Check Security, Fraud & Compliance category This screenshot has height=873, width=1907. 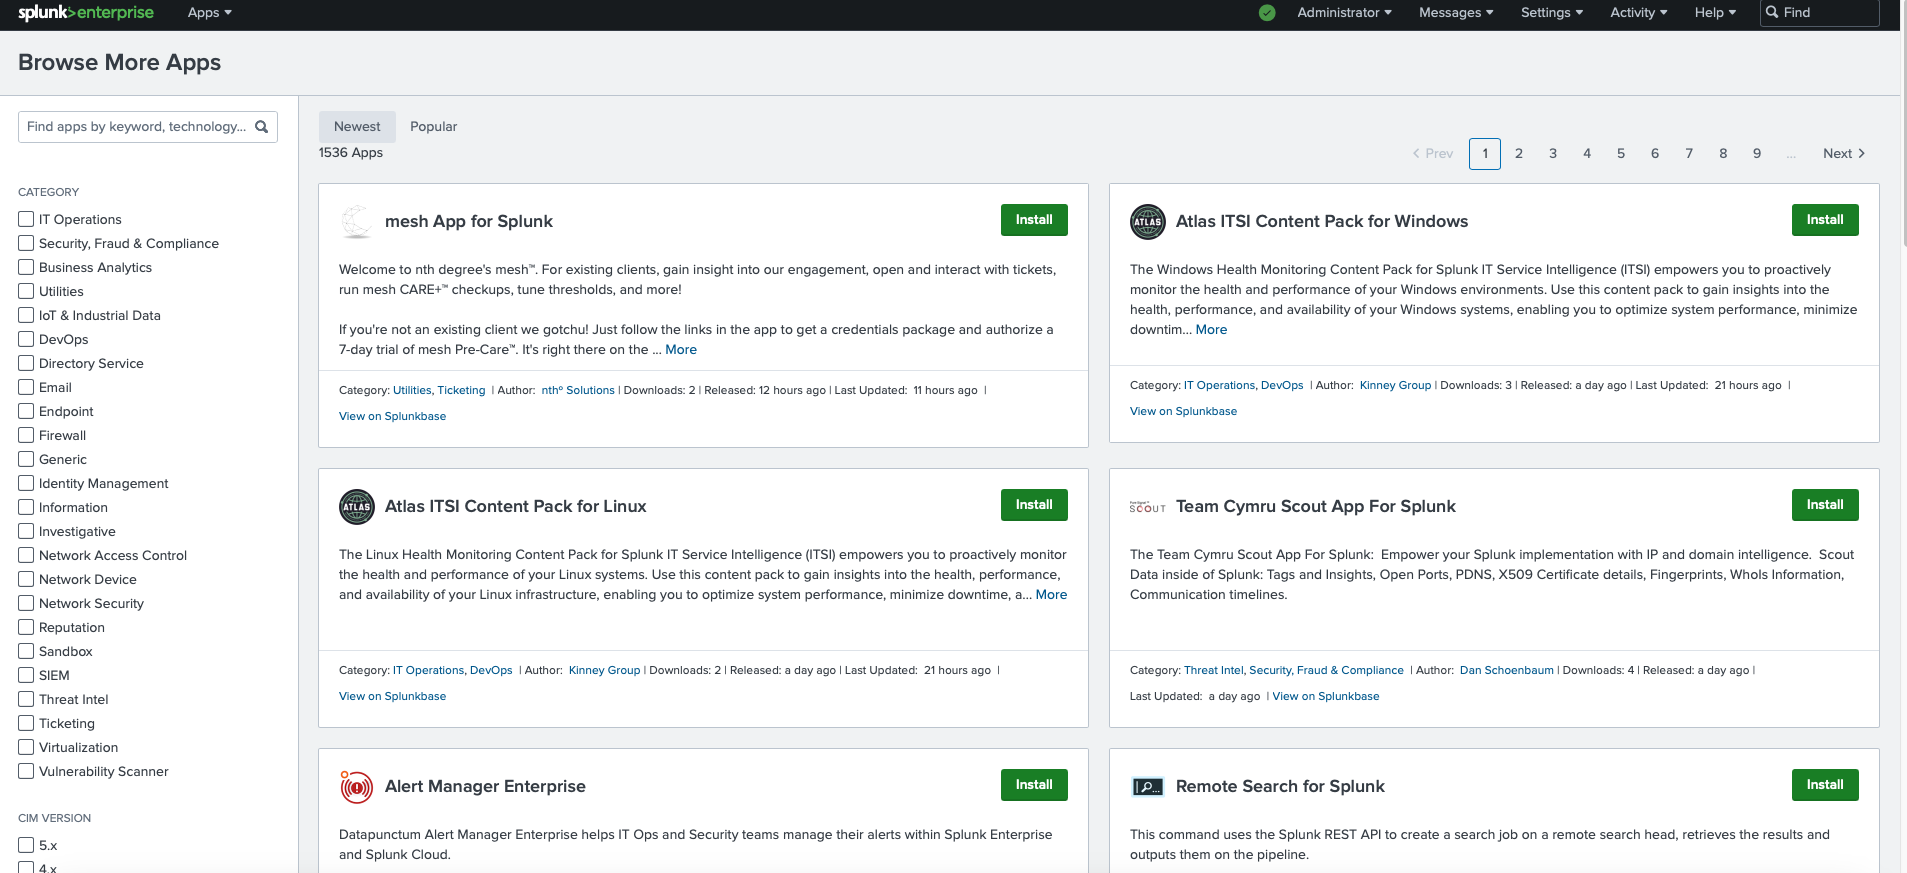26,243
